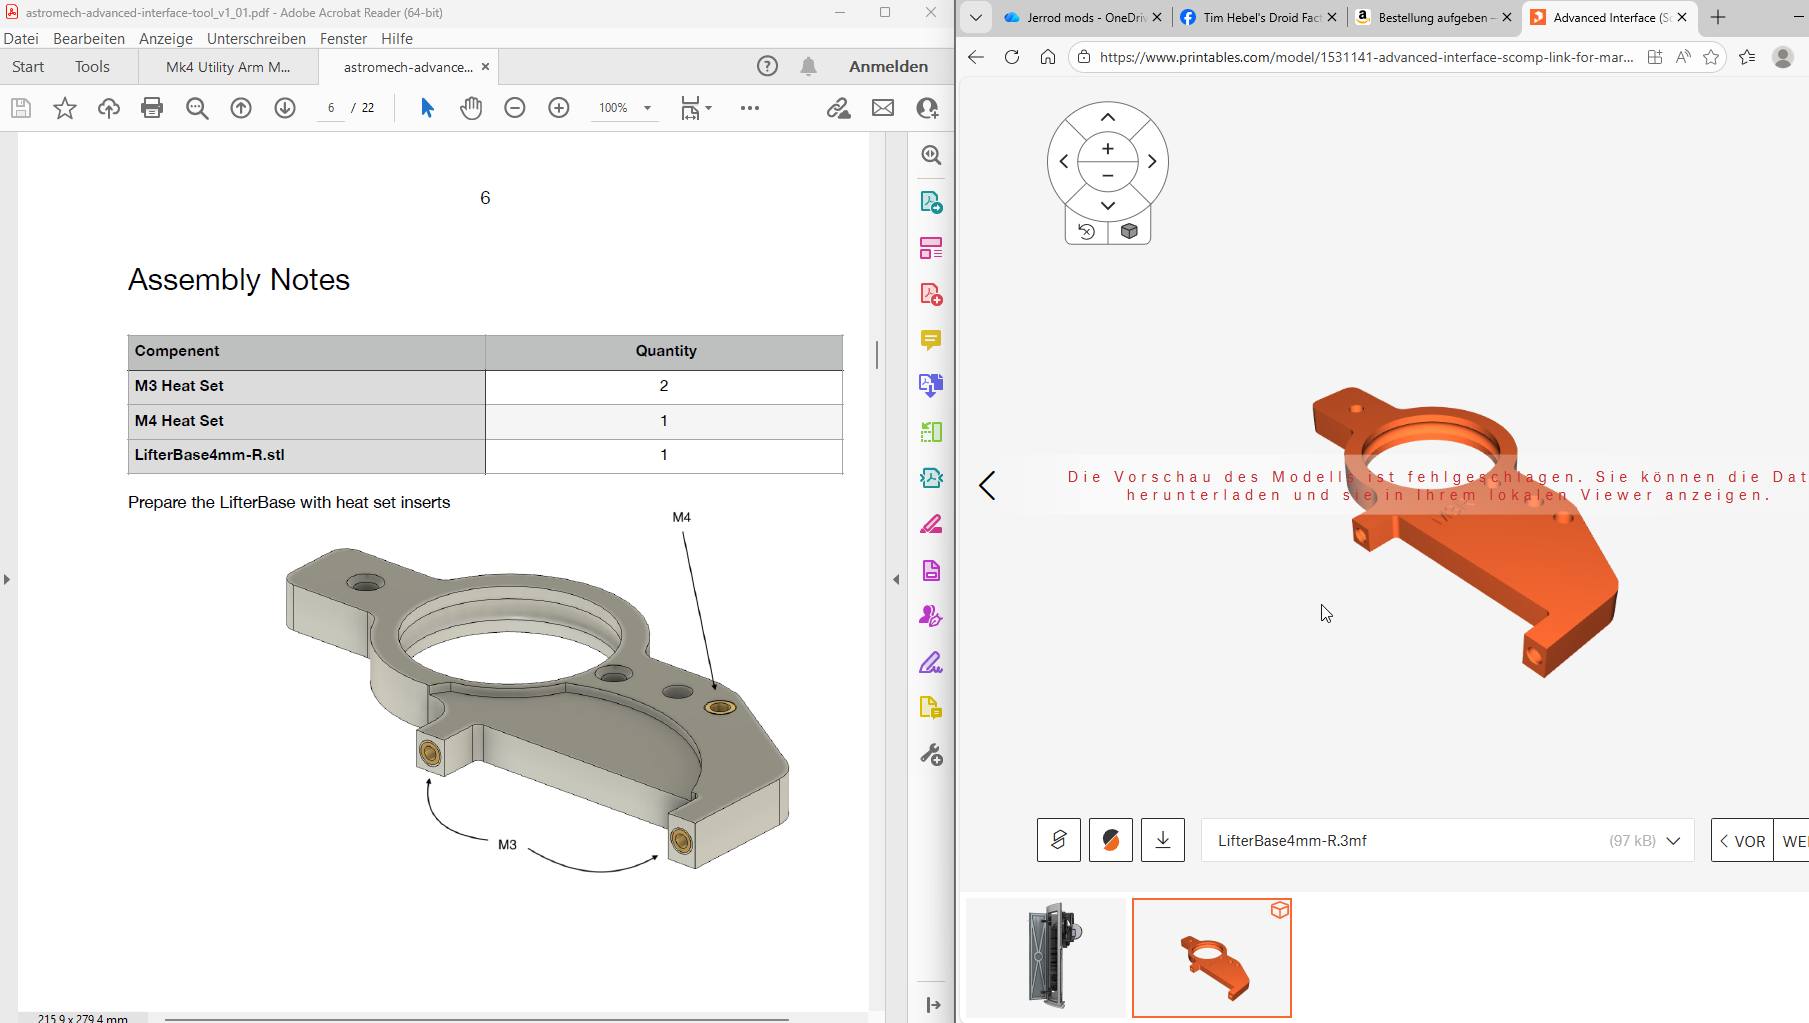Open the share link icon in Acrobat
The height and width of the screenshot is (1023, 1809).
[x=838, y=108]
